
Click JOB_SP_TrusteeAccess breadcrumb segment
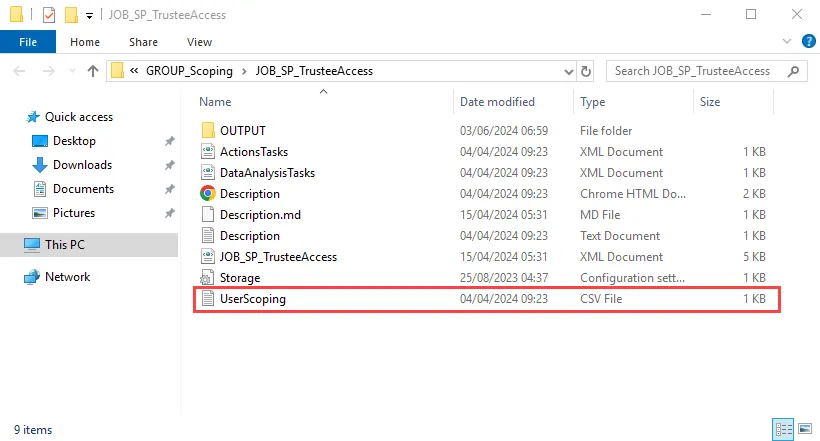pyautogui.click(x=314, y=71)
